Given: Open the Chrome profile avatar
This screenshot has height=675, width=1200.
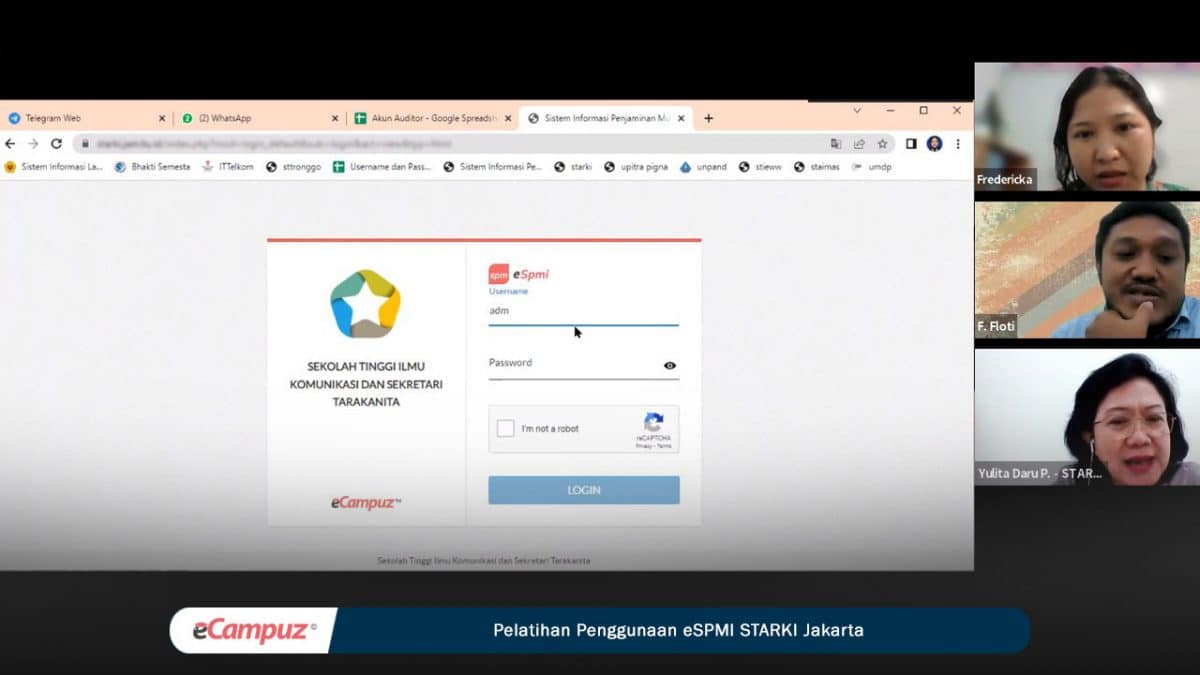Looking at the screenshot, I should pos(934,144).
